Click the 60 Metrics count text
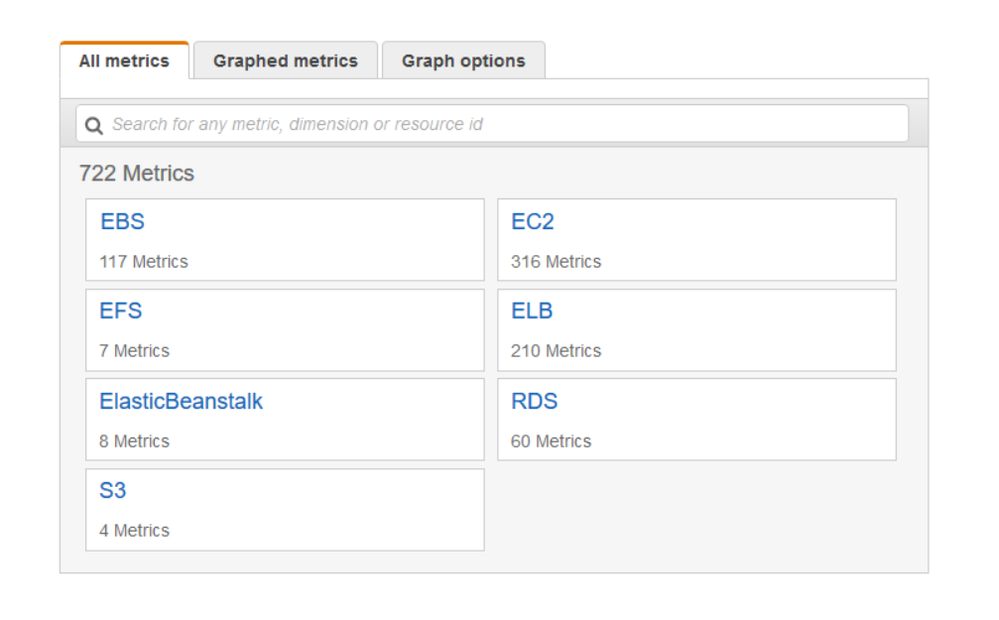 pyautogui.click(x=551, y=441)
